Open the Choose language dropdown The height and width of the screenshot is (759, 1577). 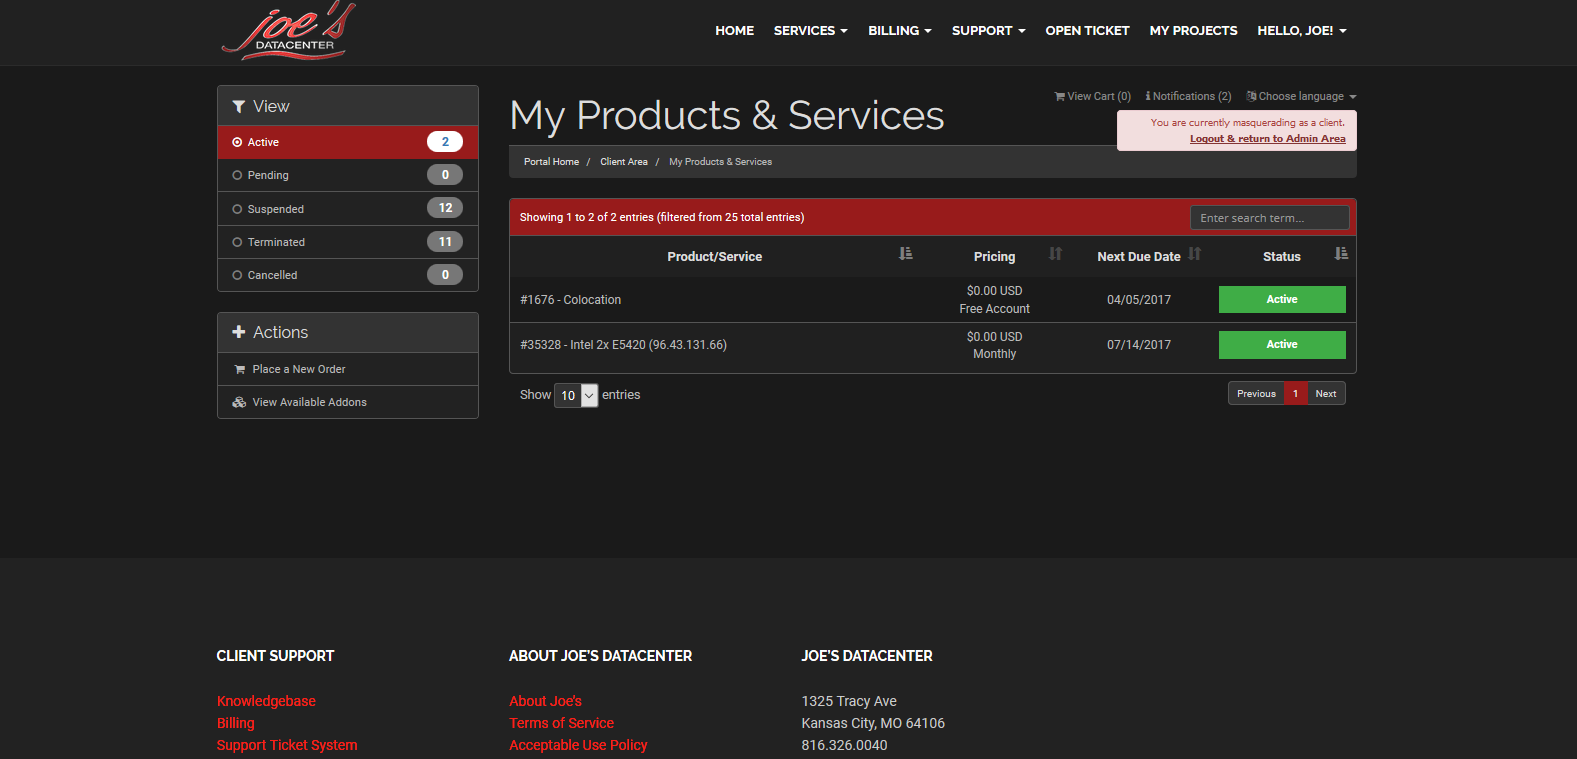(x=1301, y=97)
